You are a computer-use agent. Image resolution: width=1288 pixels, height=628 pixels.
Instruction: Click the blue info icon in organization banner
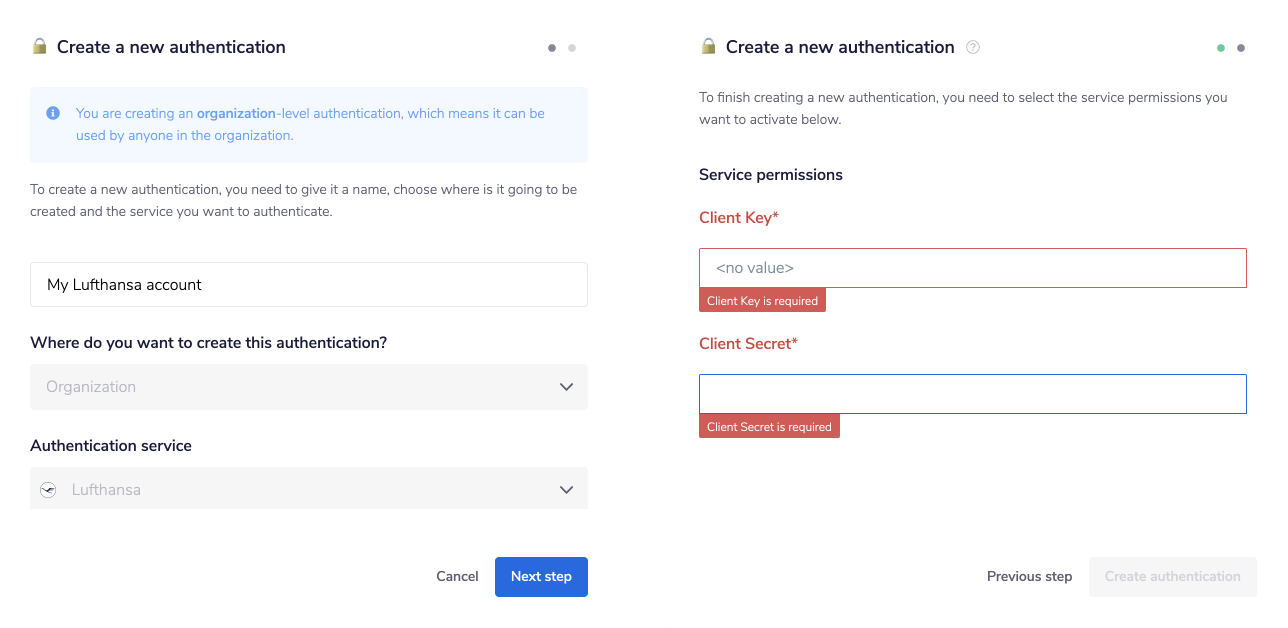click(x=53, y=113)
